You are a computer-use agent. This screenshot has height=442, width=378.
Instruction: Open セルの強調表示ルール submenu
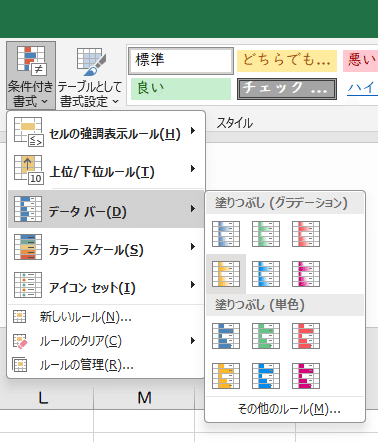coord(106,133)
